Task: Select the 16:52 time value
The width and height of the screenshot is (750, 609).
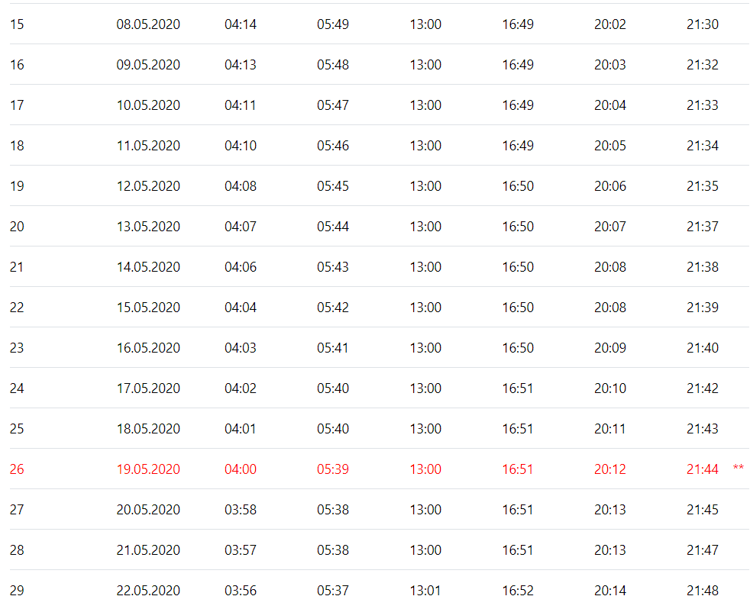Action: 518,590
